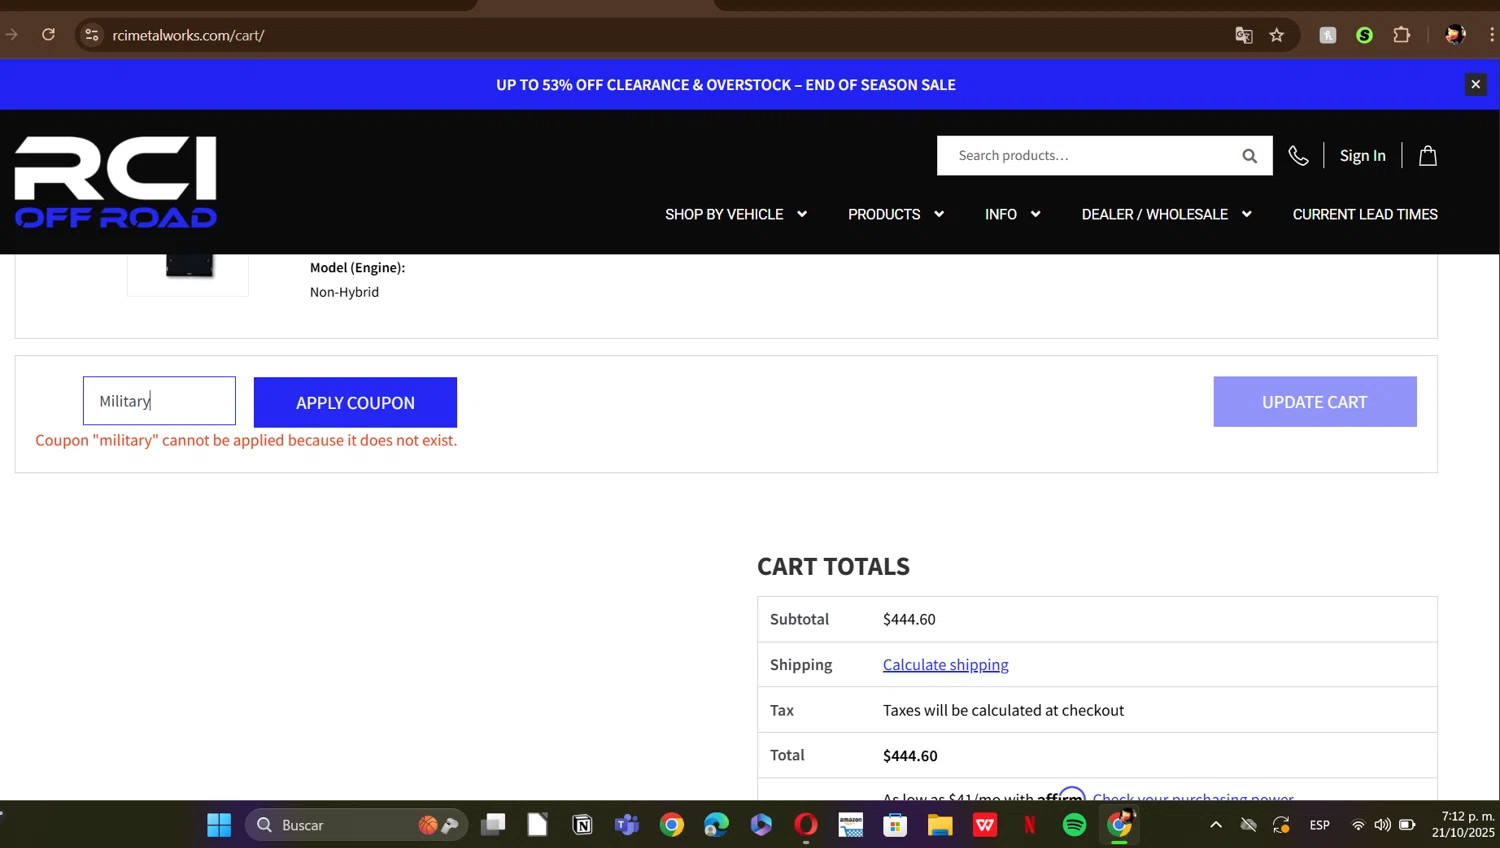Expand the Products menu
The height and width of the screenshot is (848, 1500).
[896, 214]
